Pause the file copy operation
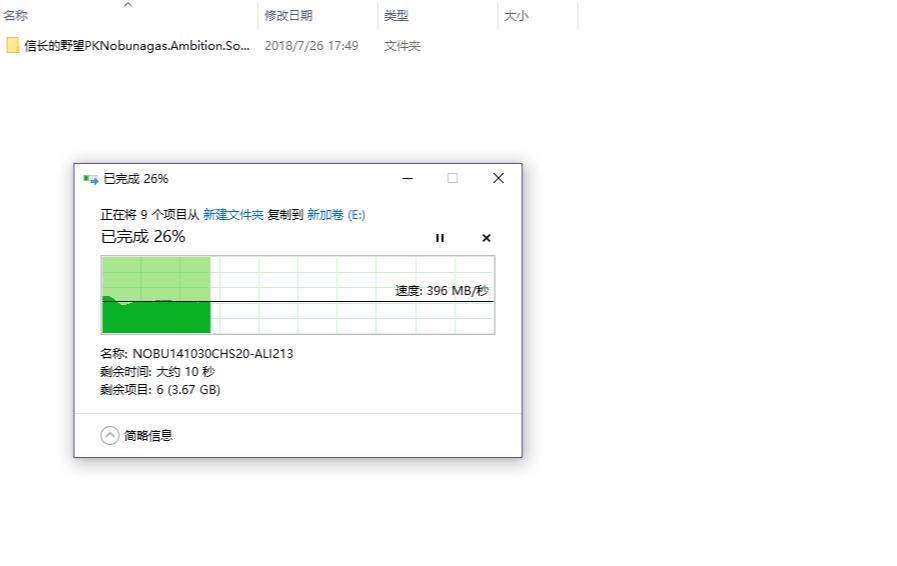Screen dimensions: 897x566 [439, 238]
